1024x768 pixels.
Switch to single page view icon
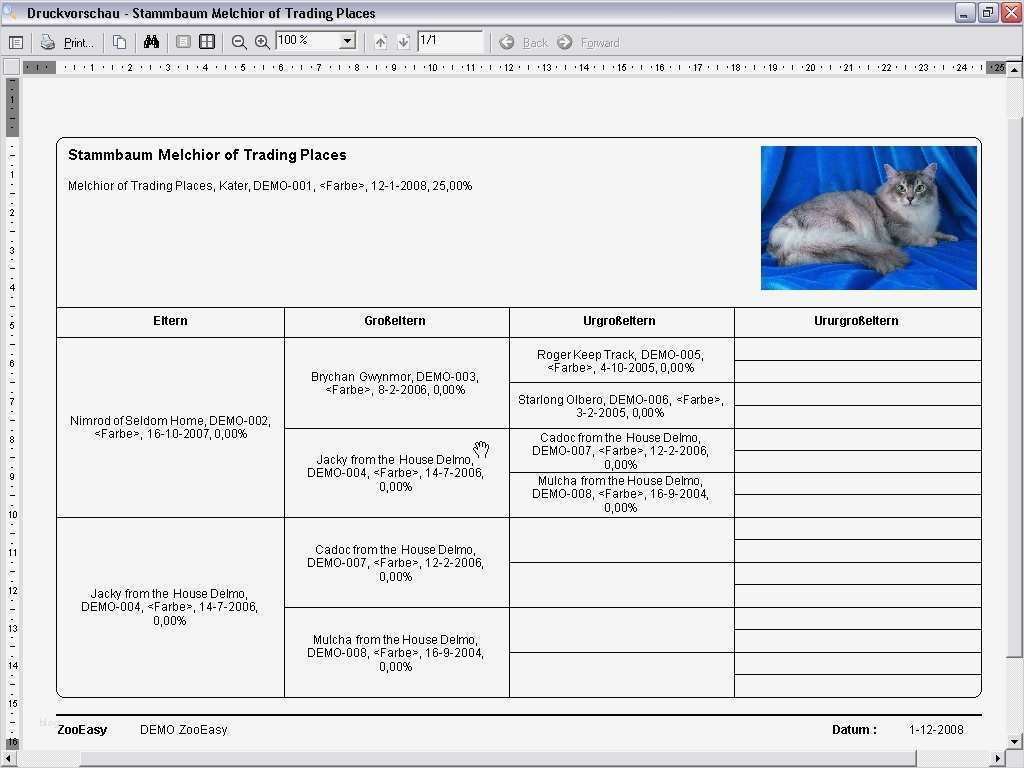coord(184,41)
